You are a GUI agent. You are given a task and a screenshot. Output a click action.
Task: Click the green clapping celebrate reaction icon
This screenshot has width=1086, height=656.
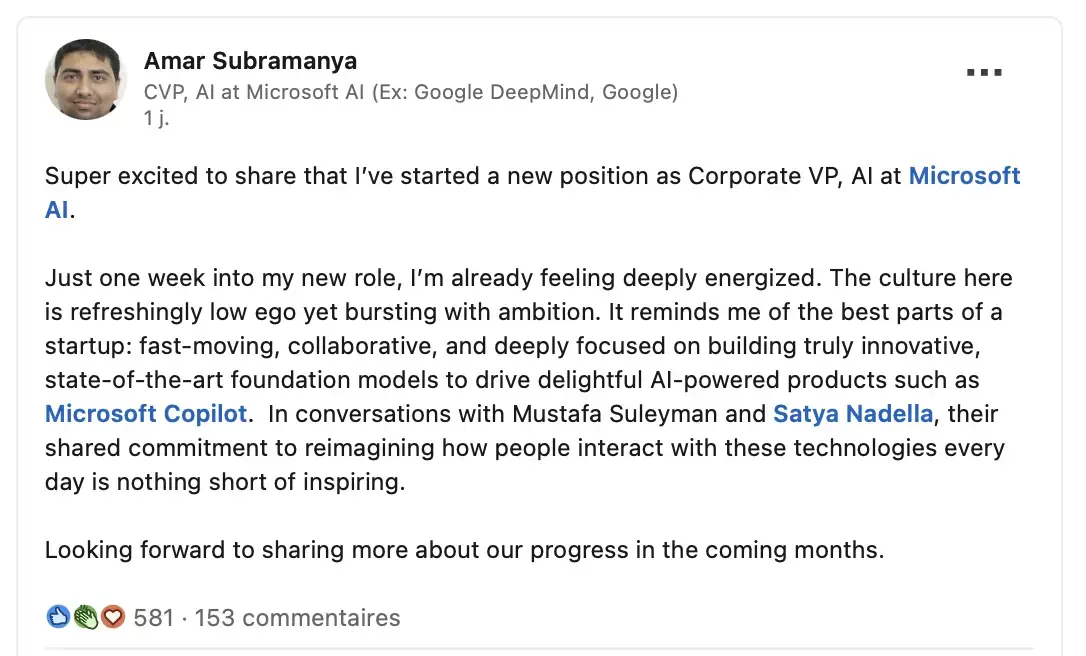pos(85,618)
